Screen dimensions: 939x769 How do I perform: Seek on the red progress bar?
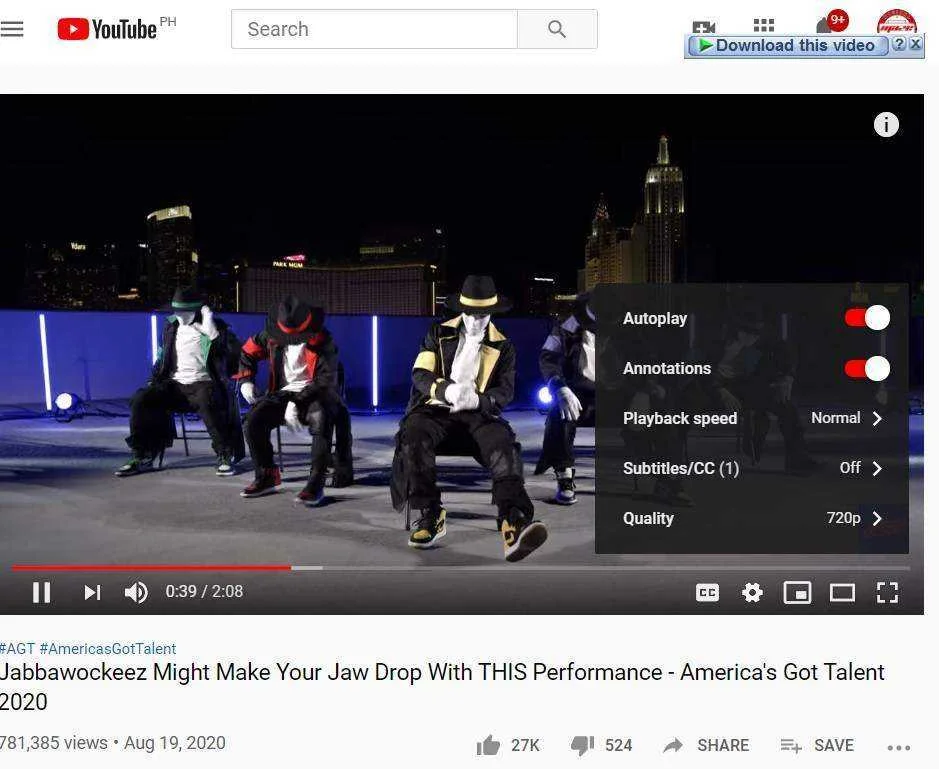[x=152, y=567]
